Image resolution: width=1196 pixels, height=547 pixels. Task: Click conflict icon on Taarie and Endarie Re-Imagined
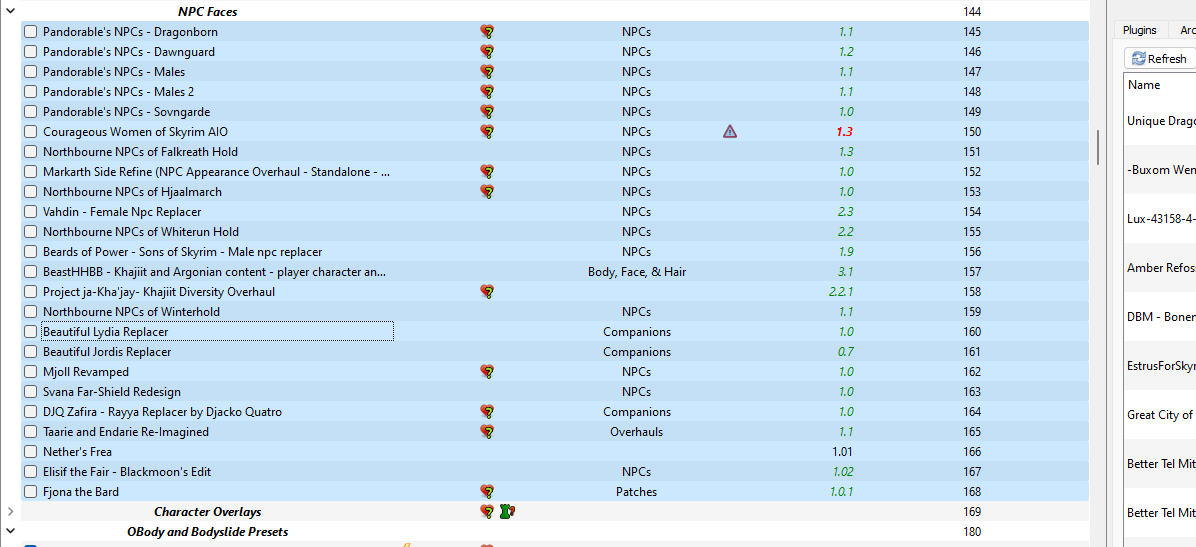pos(487,431)
